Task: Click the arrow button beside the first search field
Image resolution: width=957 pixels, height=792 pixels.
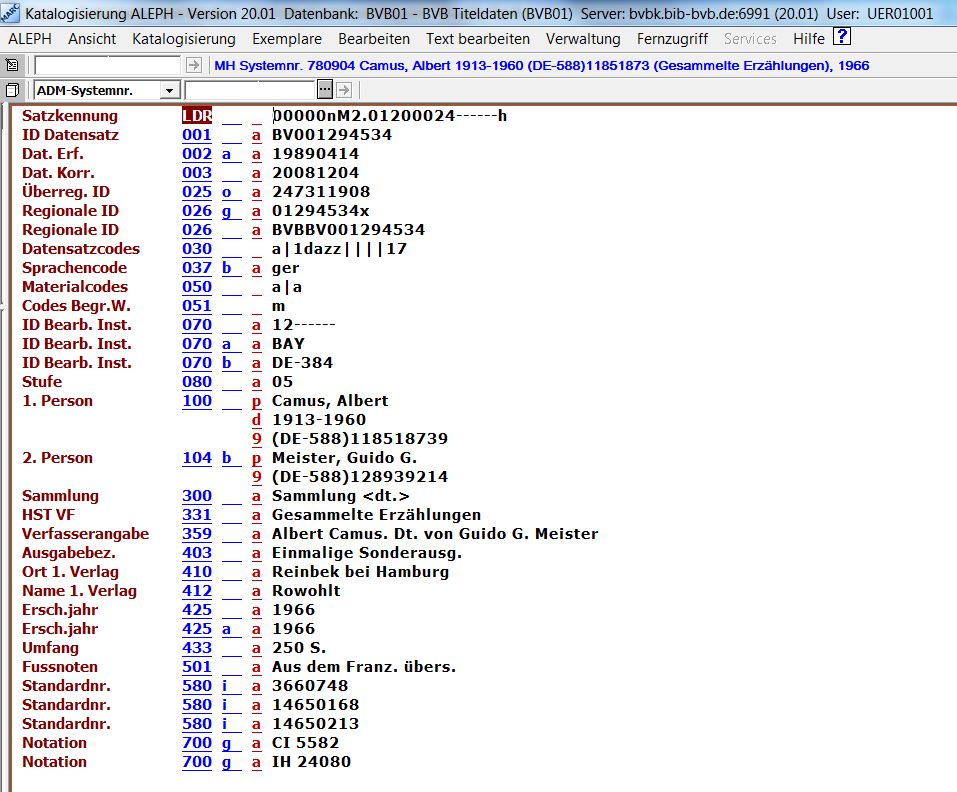Action: (194, 65)
